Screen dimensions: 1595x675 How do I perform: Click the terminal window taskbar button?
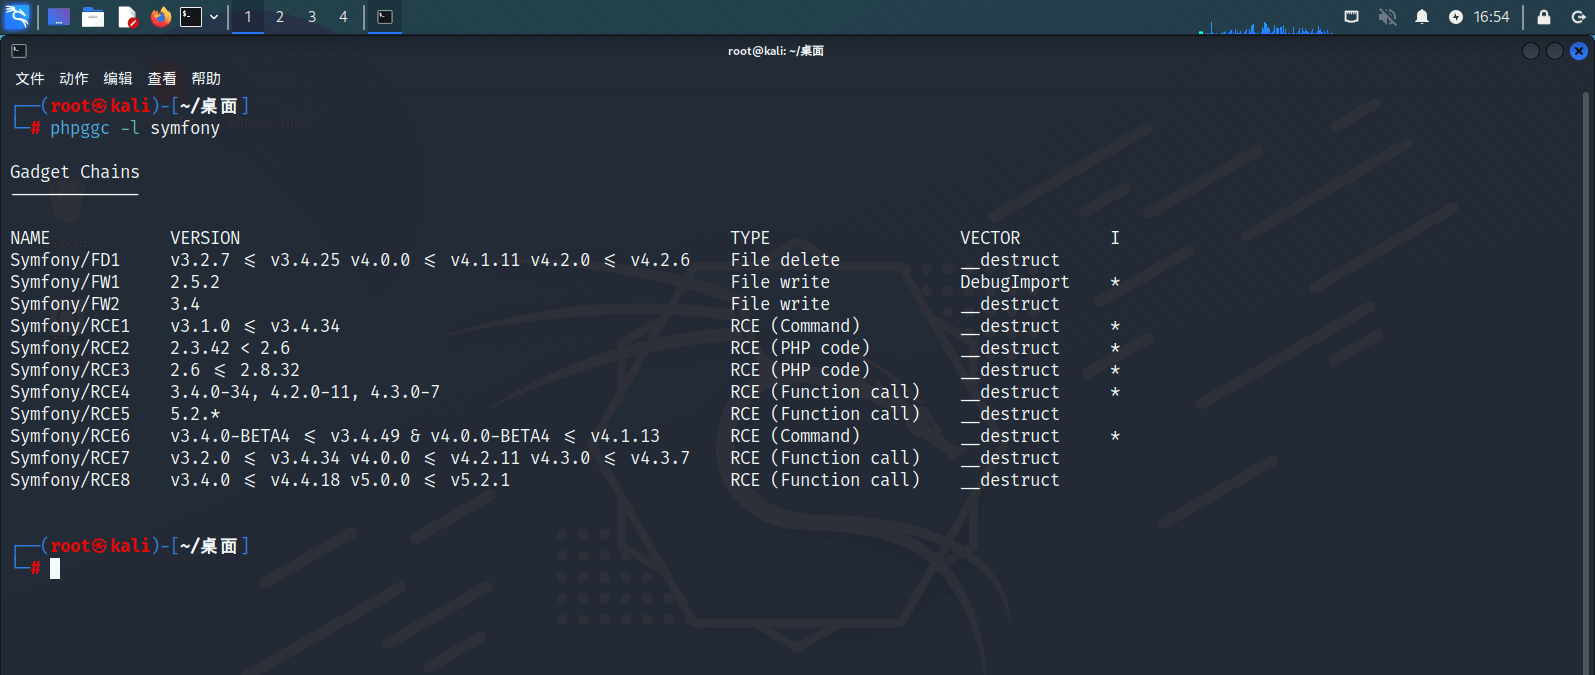(x=385, y=17)
